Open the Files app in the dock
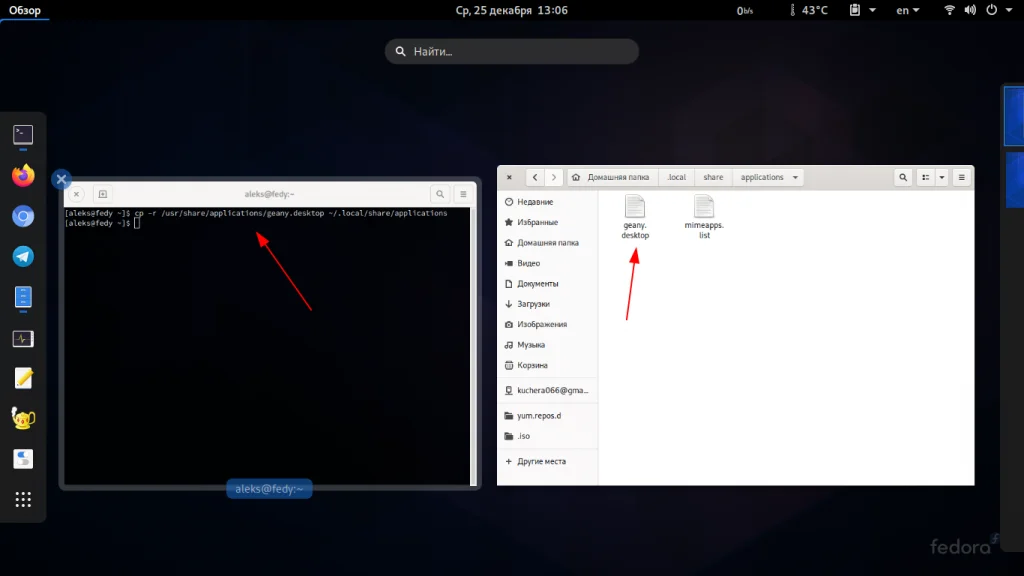Image resolution: width=1024 pixels, height=576 pixels. [23, 297]
